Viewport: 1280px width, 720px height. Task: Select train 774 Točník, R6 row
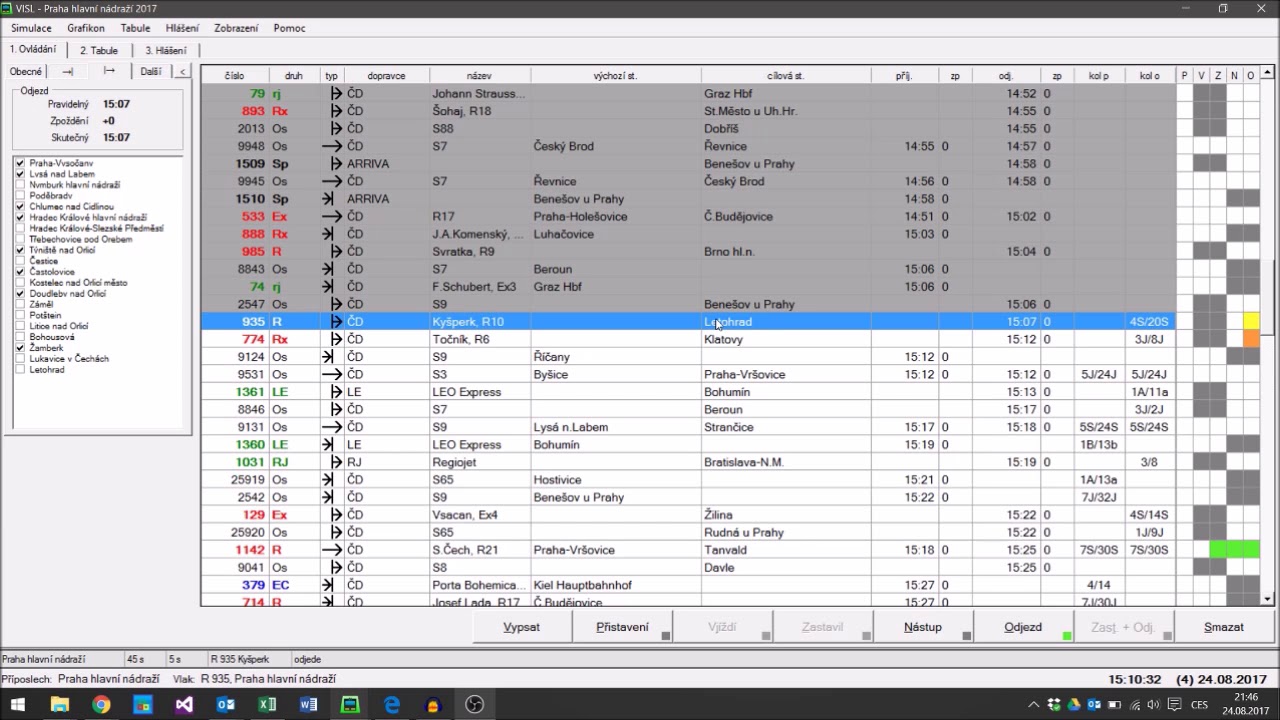[x=688, y=339]
